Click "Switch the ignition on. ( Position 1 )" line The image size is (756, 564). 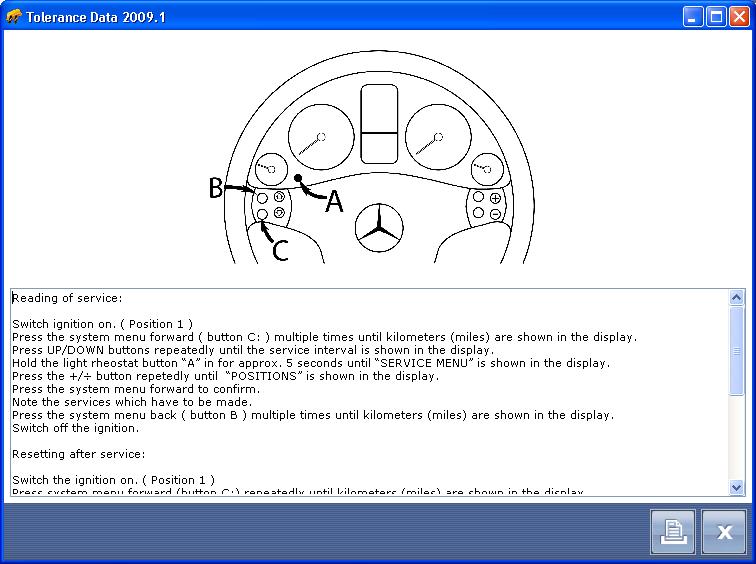(x=113, y=480)
